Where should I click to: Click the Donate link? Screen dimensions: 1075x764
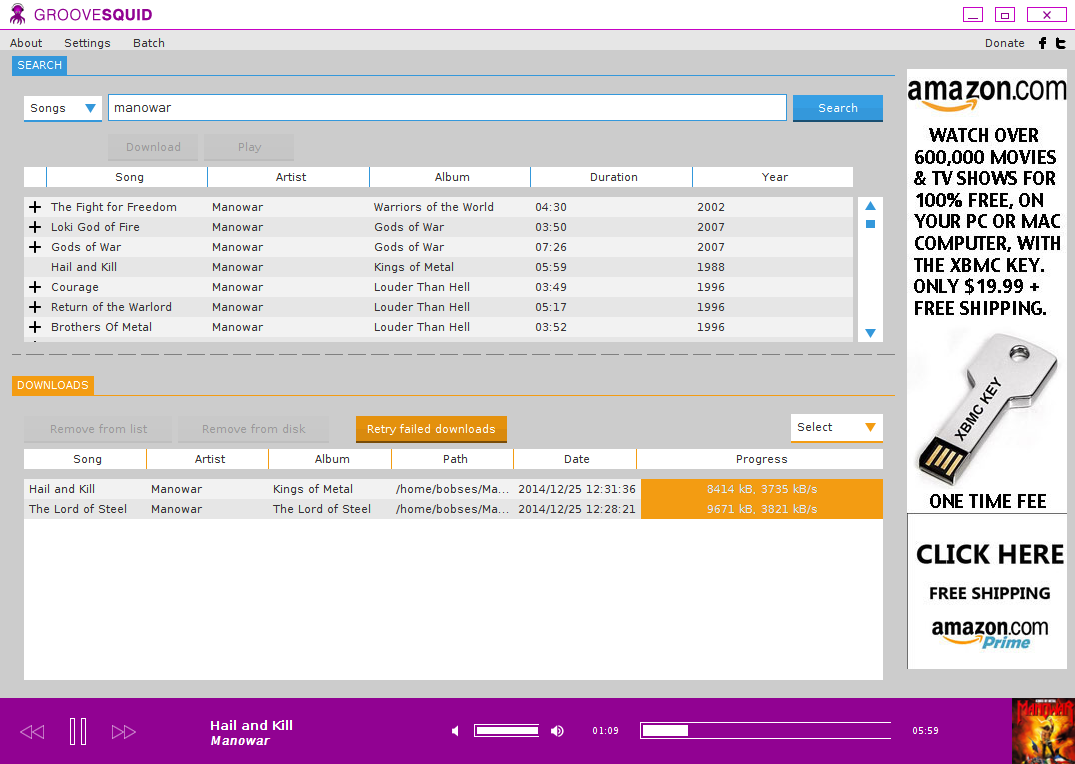tap(1004, 43)
